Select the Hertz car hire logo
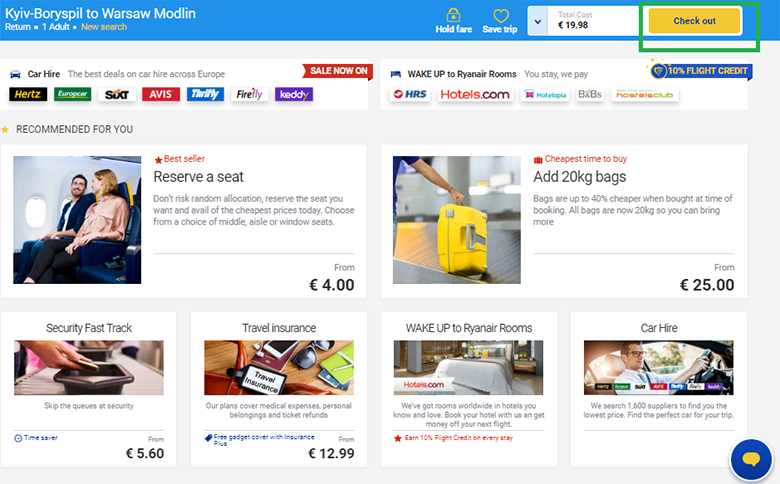780x484 pixels. 28,94
